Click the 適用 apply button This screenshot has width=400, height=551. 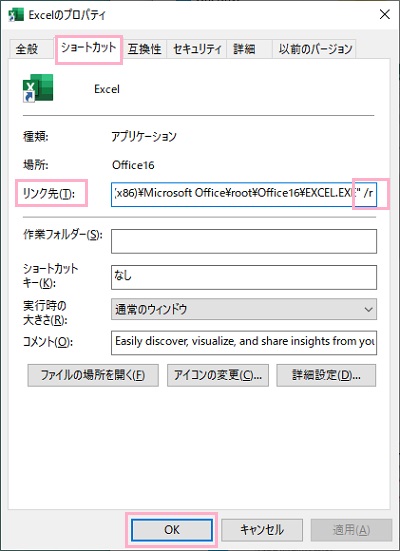tap(351, 530)
